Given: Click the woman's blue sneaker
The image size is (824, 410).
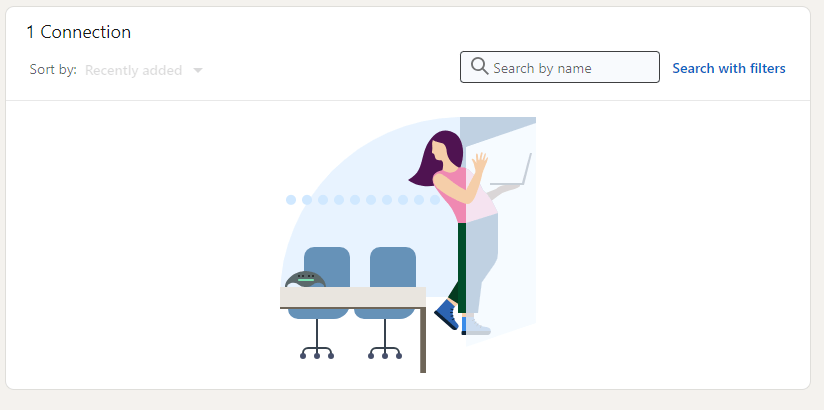Looking at the screenshot, I should (x=447, y=314).
